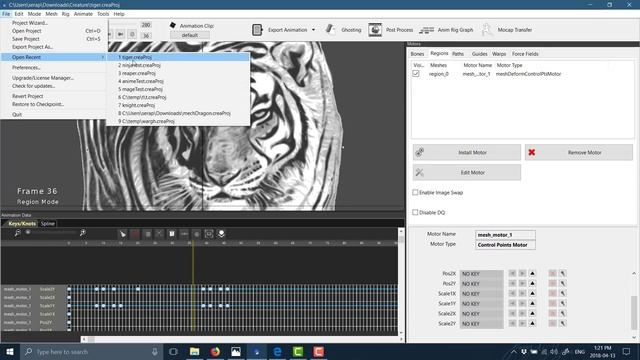
Task: Open Firefox from the taskbar
Action: (215, 351)
